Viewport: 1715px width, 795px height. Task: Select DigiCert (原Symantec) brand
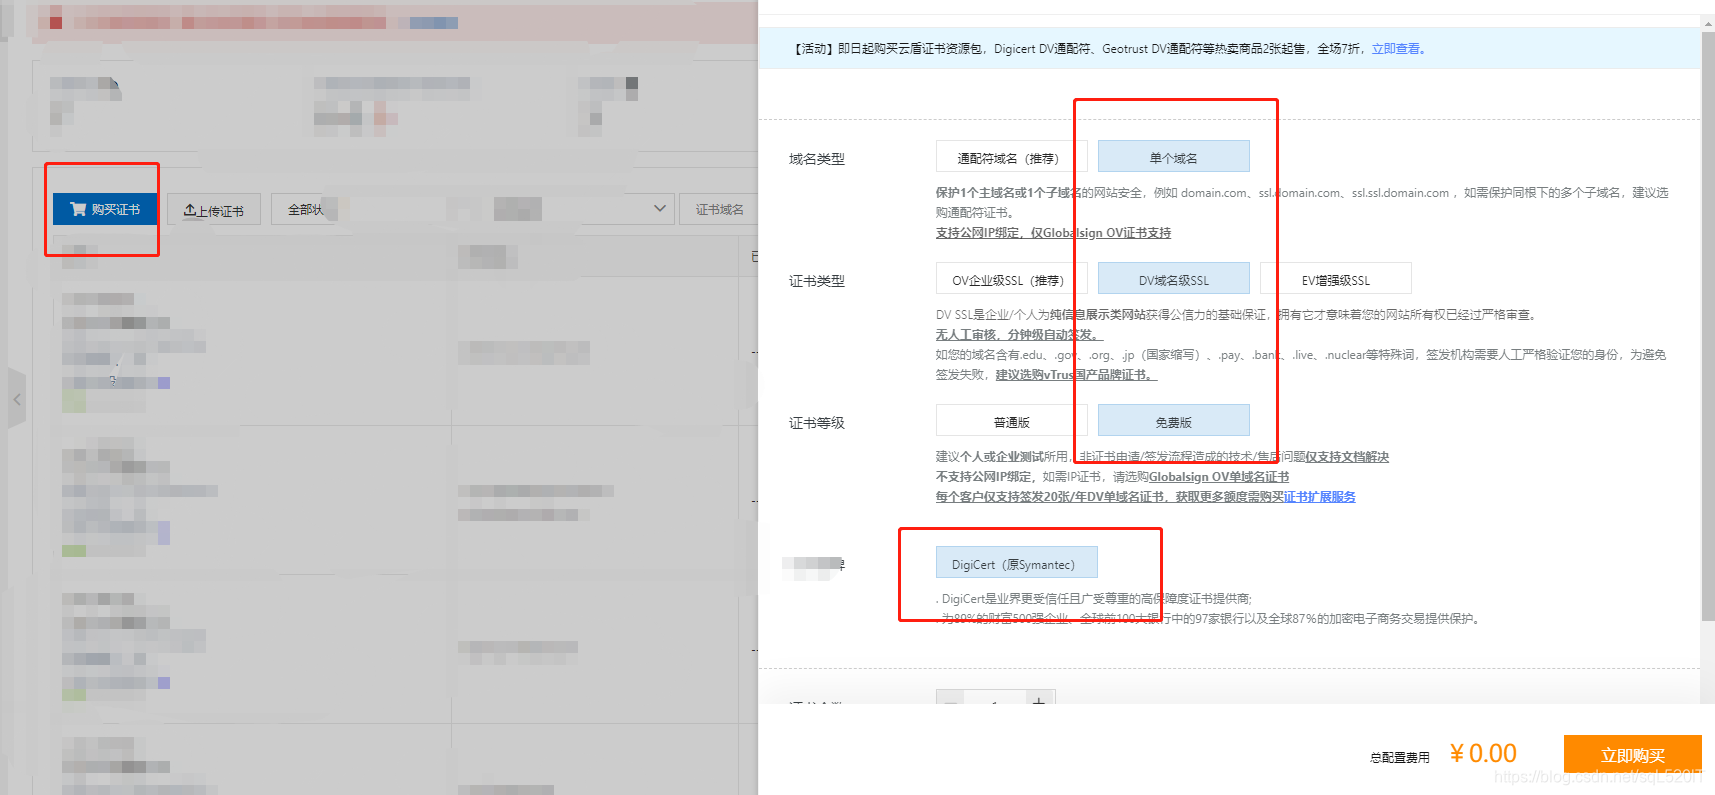pos(1016,563)
